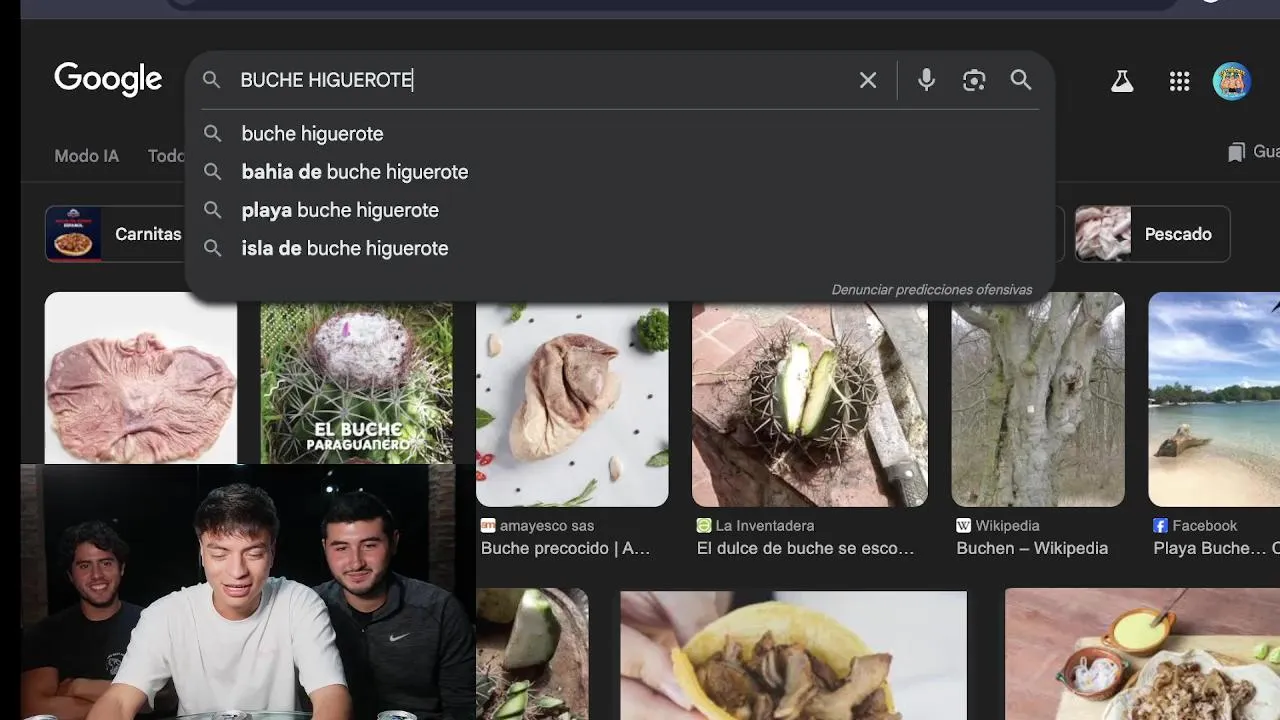Open Google Lens image search icon
Screen dimensions: 1280x720
pos(974,80)
